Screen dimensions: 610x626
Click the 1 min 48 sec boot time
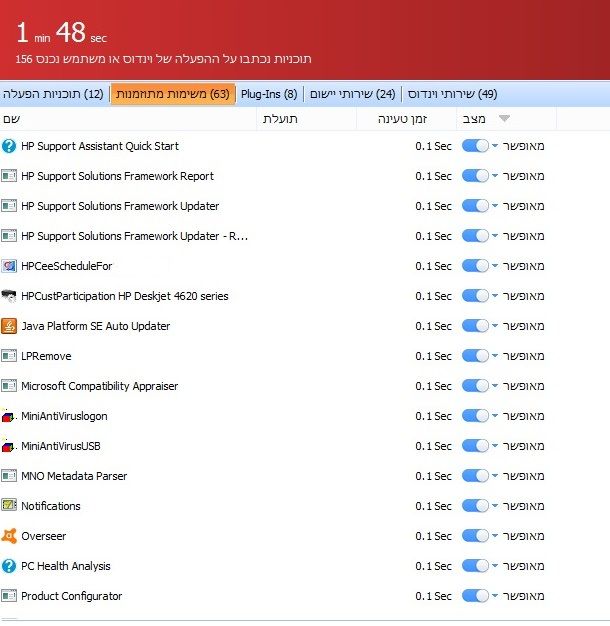coord(61,33)
